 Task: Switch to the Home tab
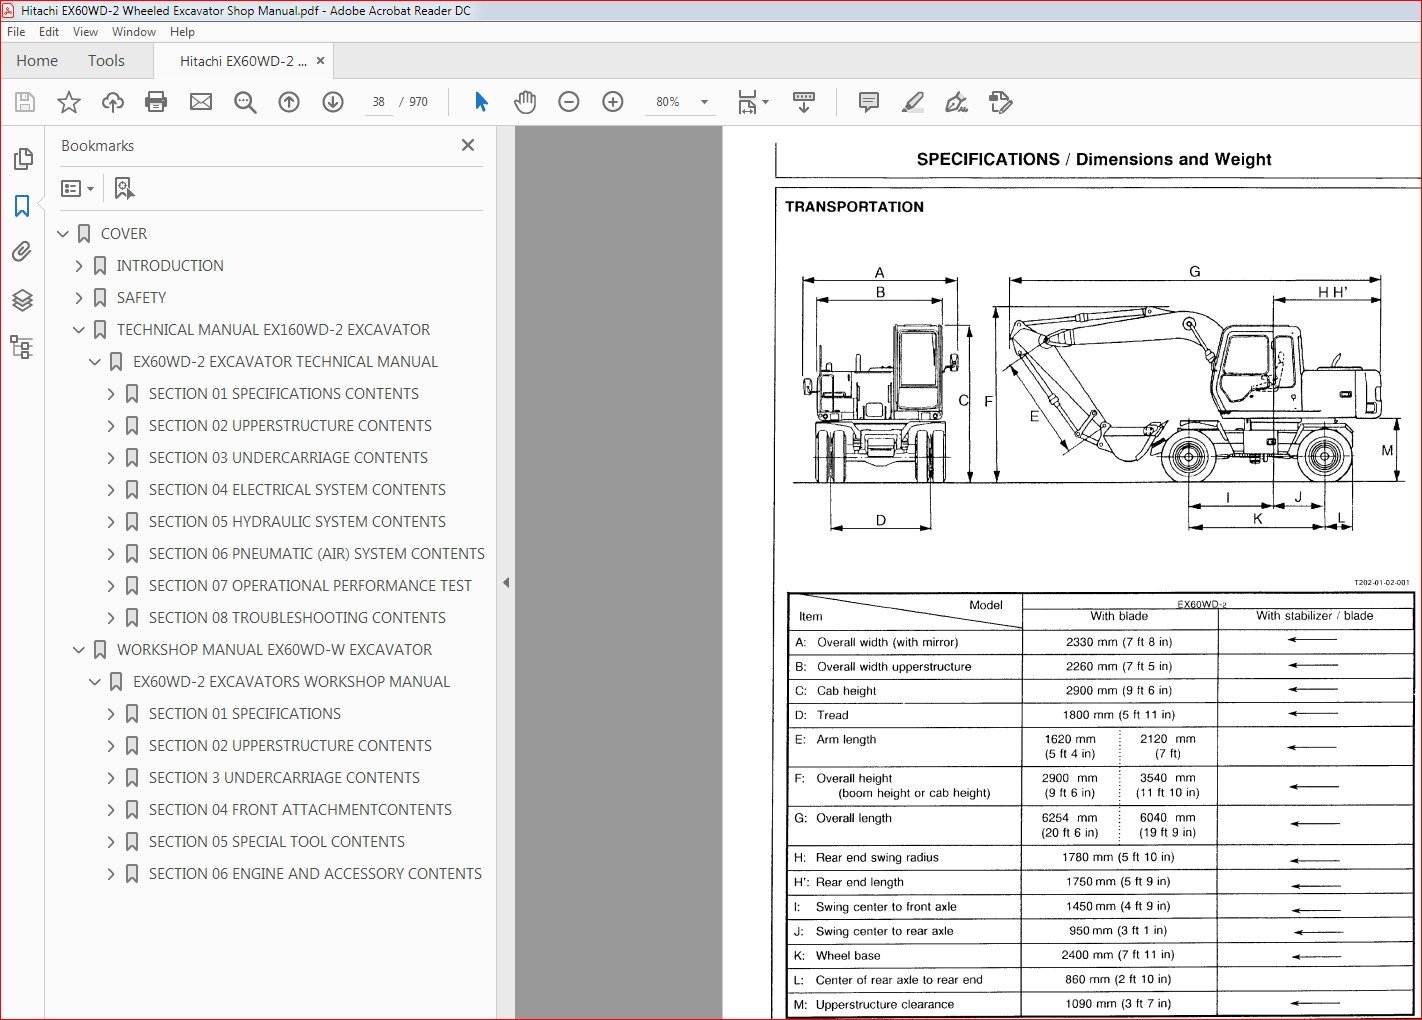37,61
